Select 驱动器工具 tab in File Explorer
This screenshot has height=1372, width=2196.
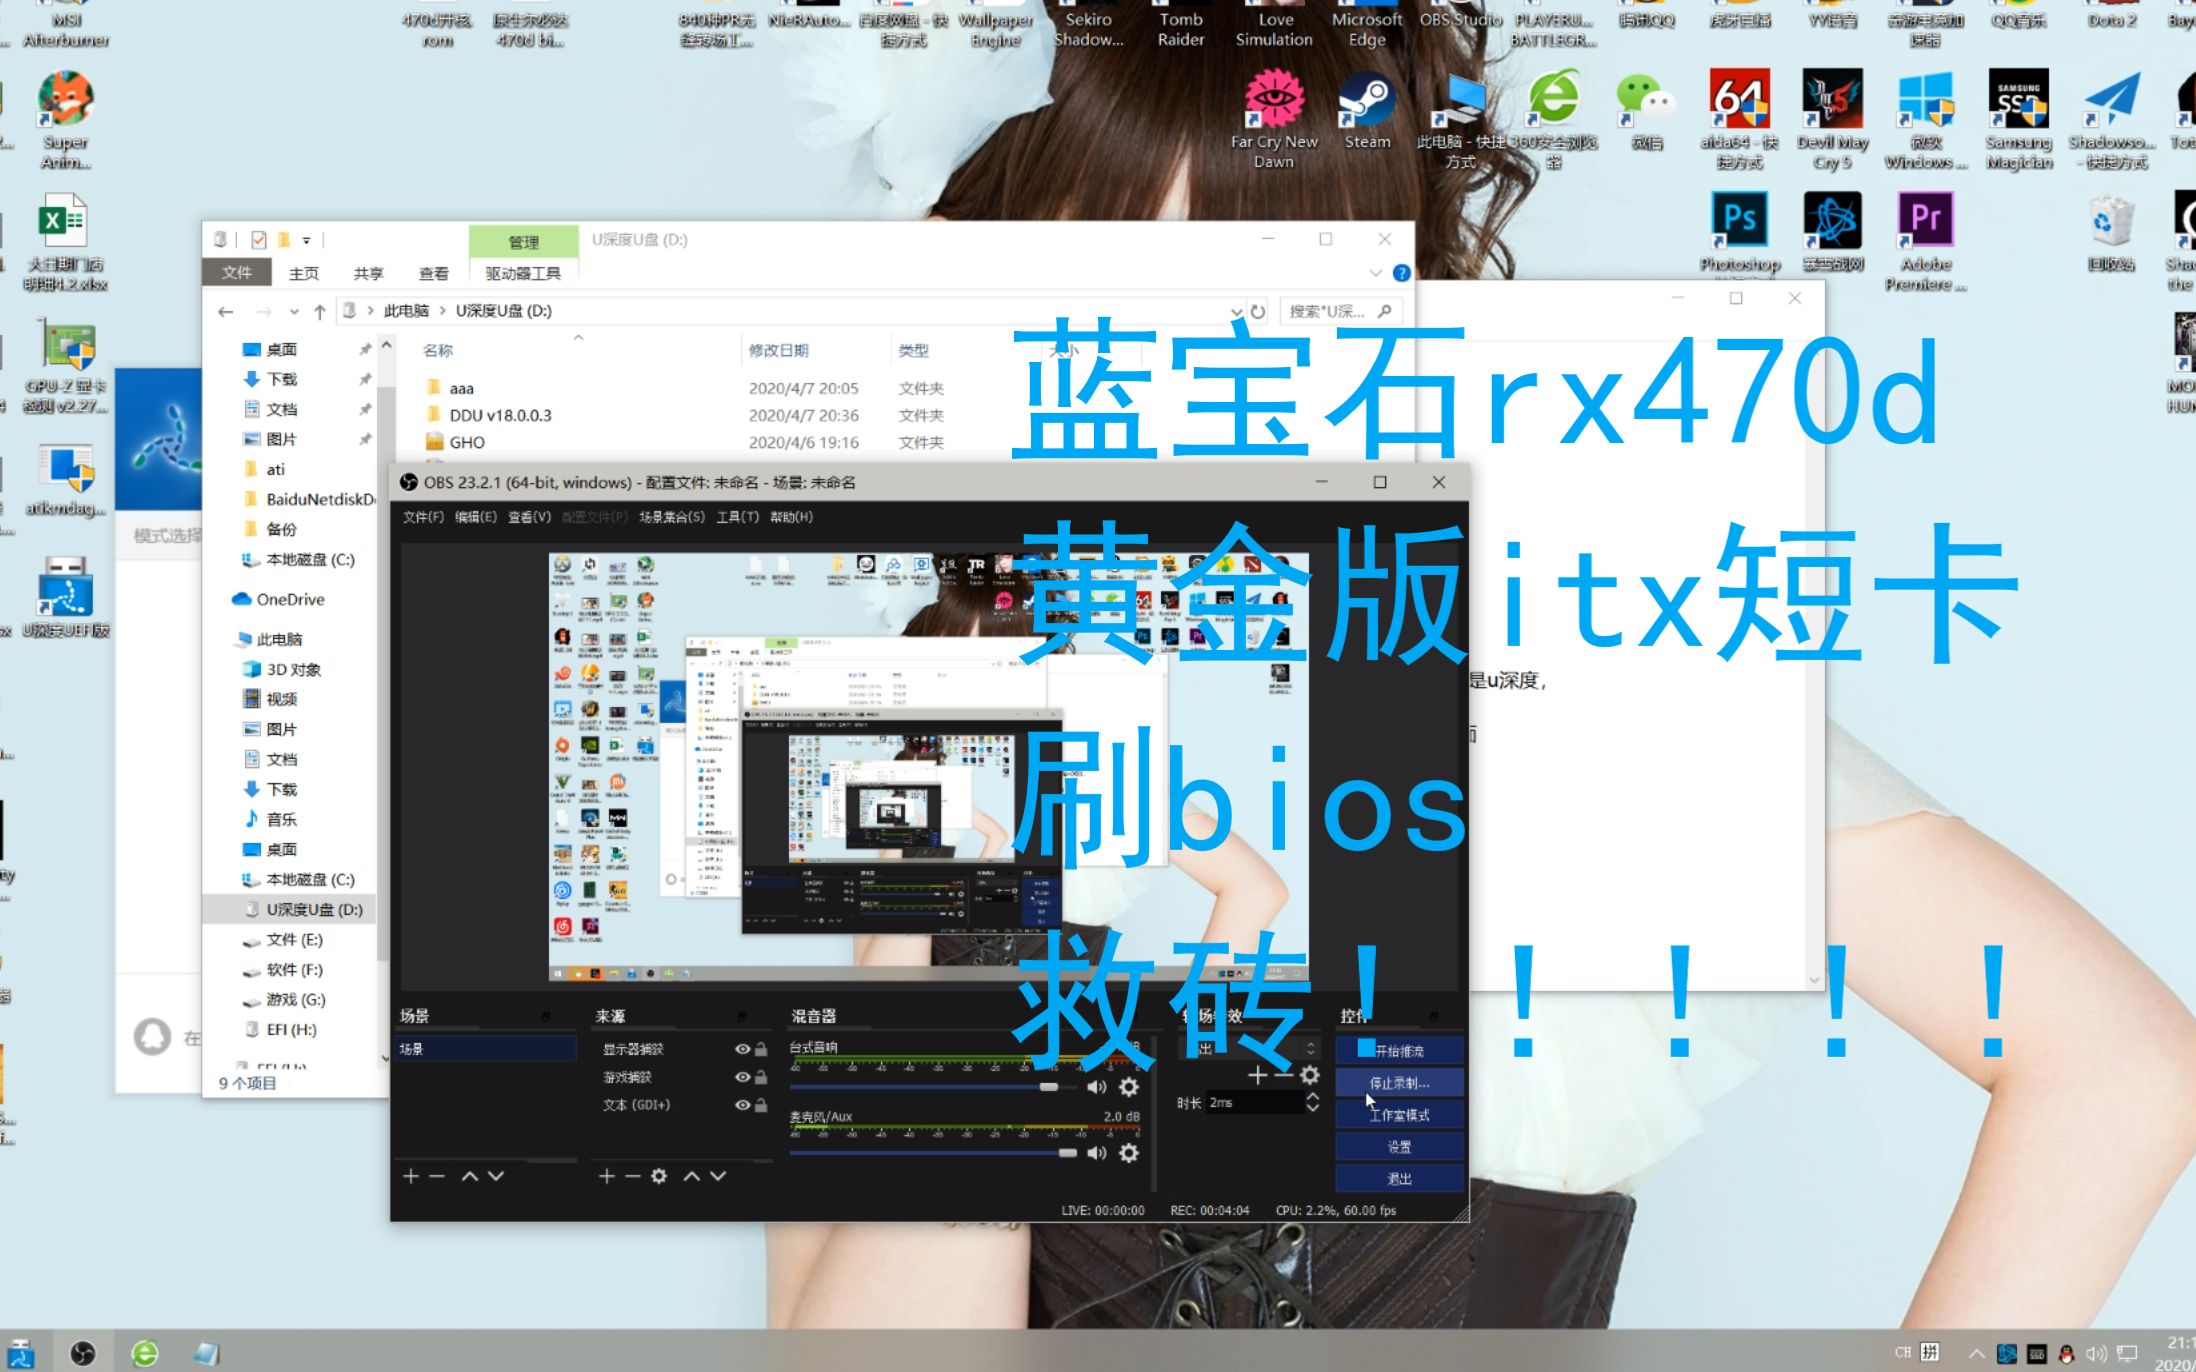tap(523, 273)
